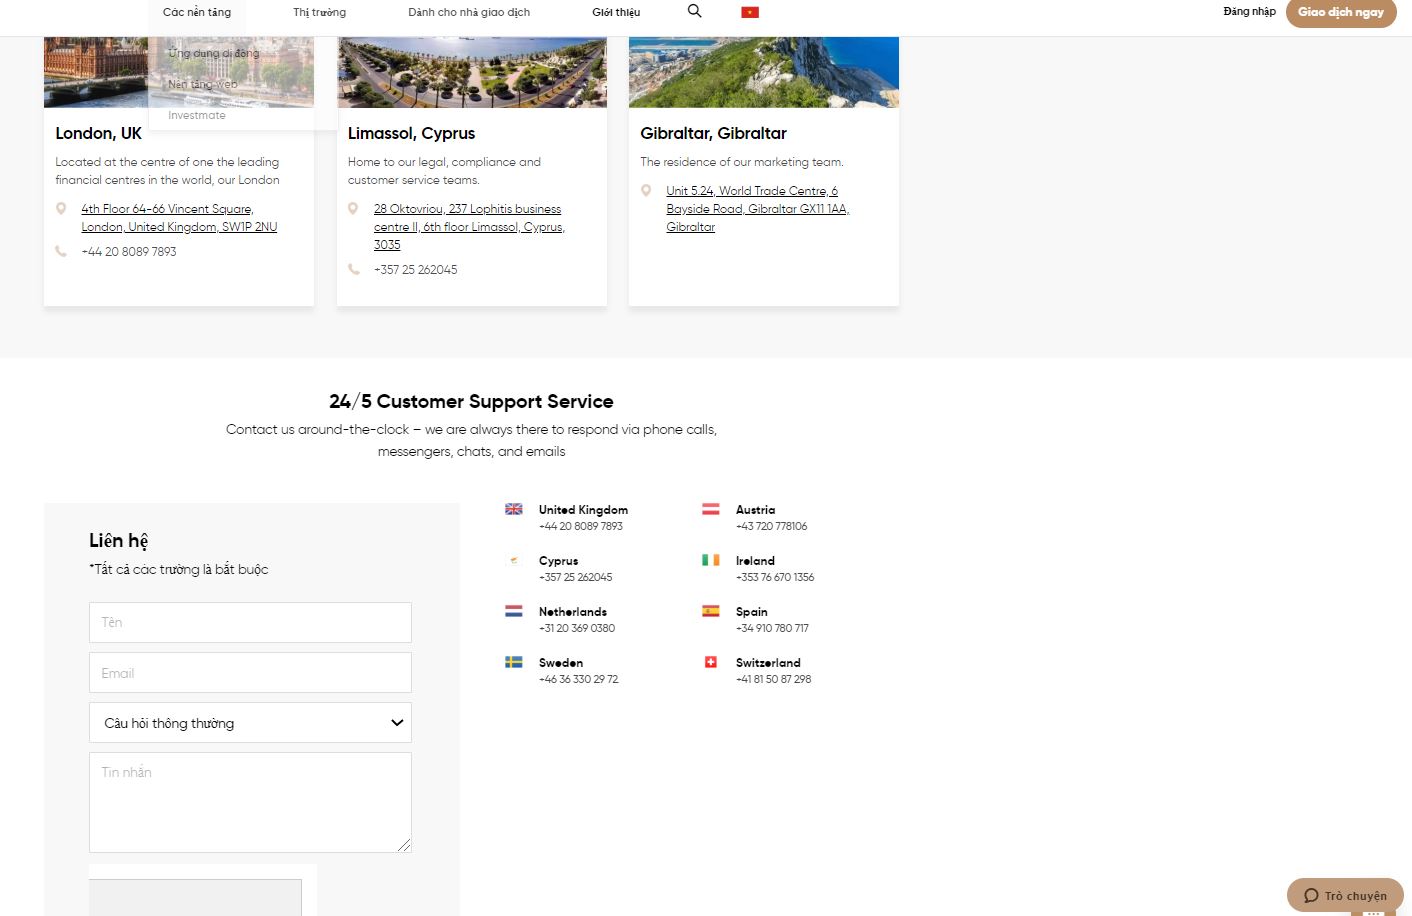Click the Vietnam flag language icon

[750, 12]
